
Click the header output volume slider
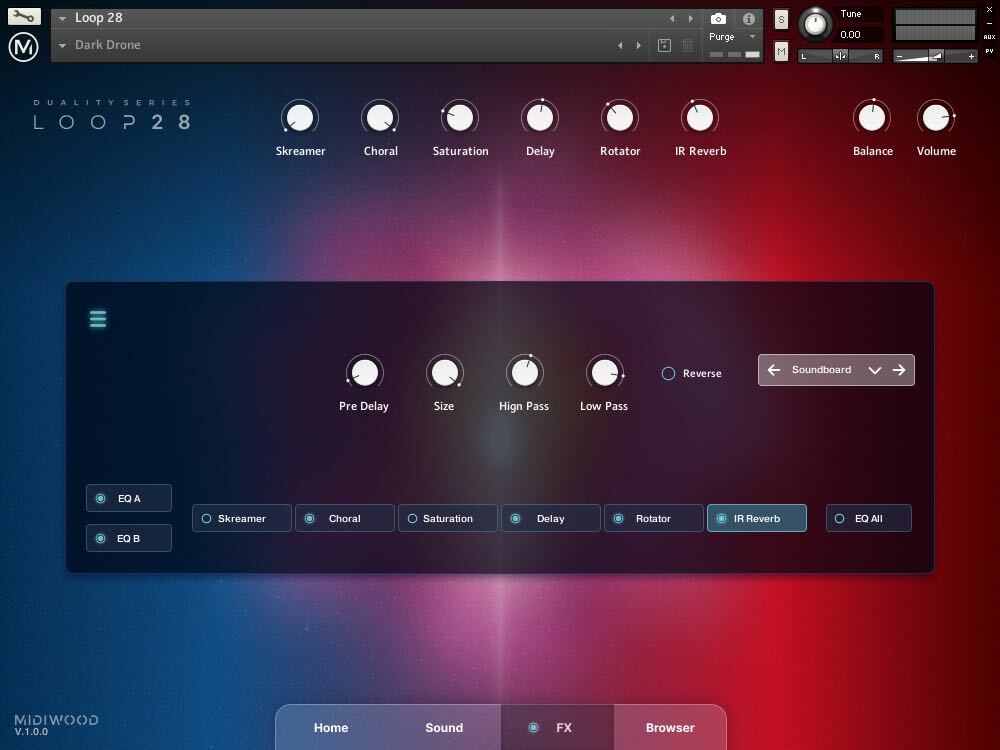[935, 57]
